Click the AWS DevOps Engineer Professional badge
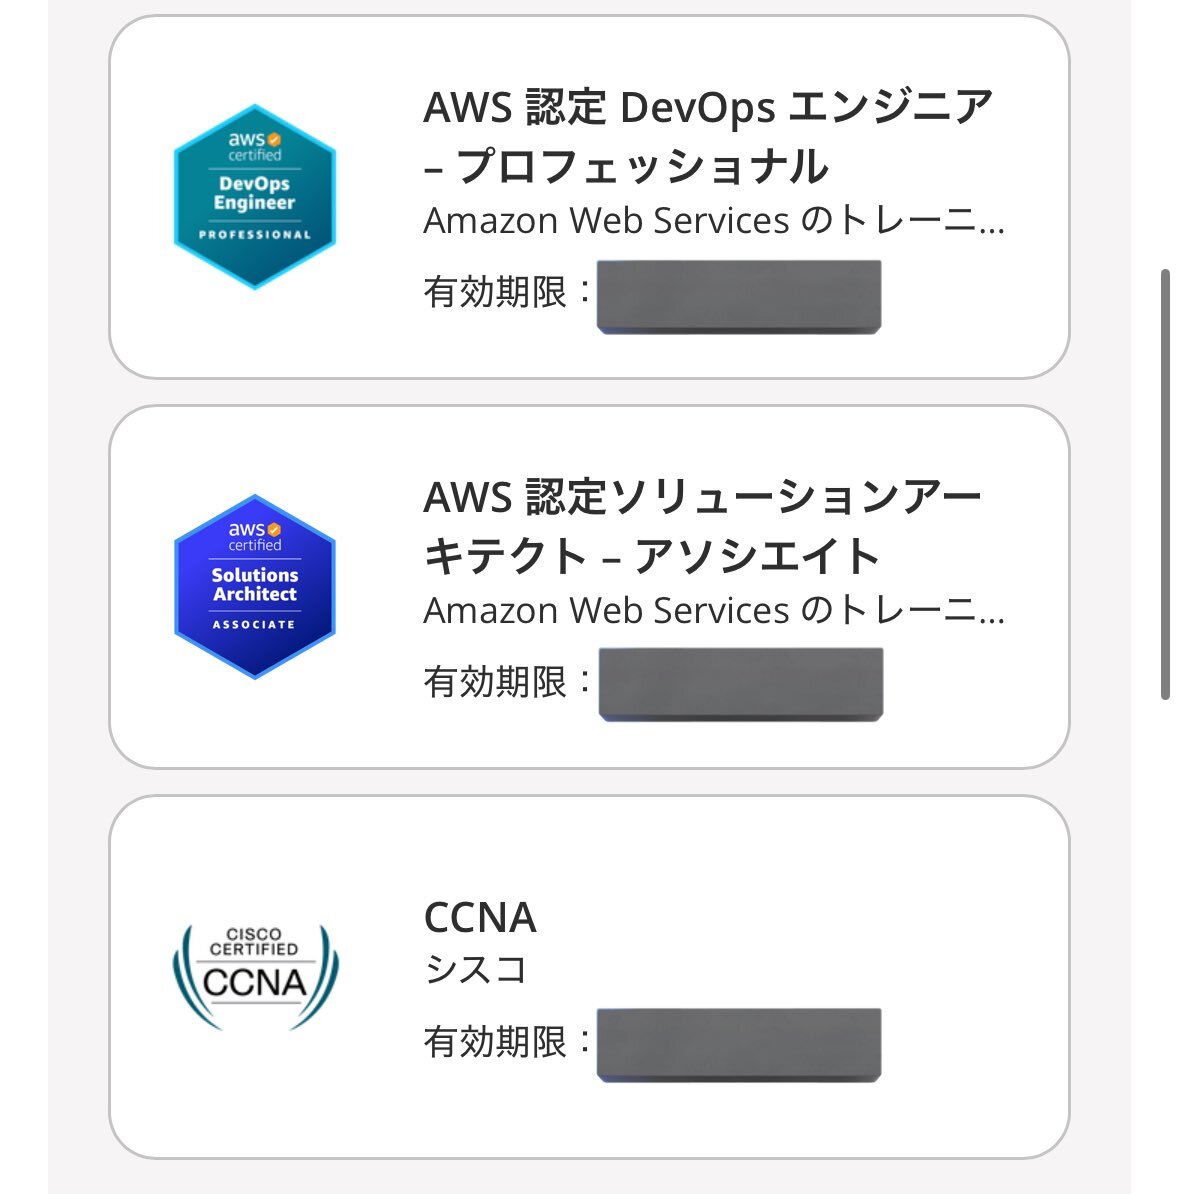Viewport: 1178px width, 1194px height. [x=255, y=197]
